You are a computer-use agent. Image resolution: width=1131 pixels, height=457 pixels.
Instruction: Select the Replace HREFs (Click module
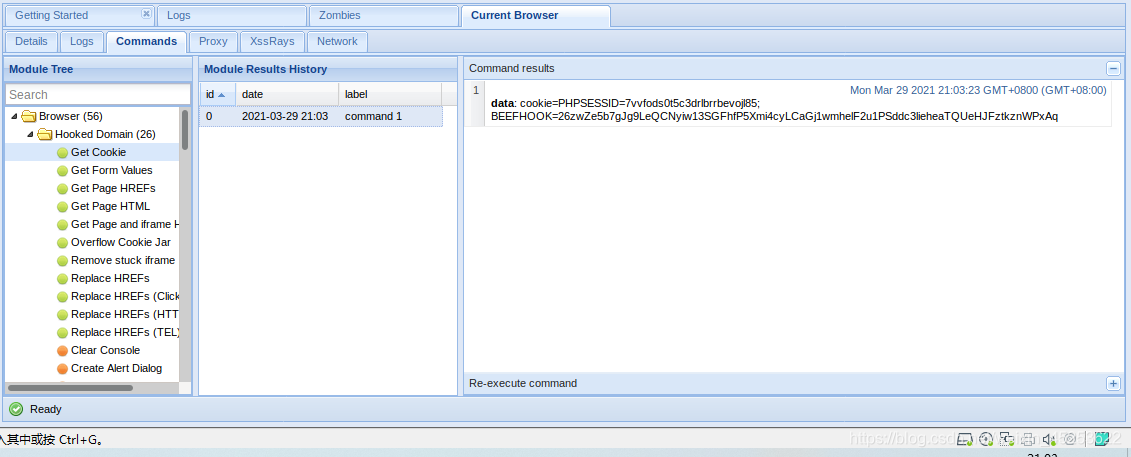[125, 296]
